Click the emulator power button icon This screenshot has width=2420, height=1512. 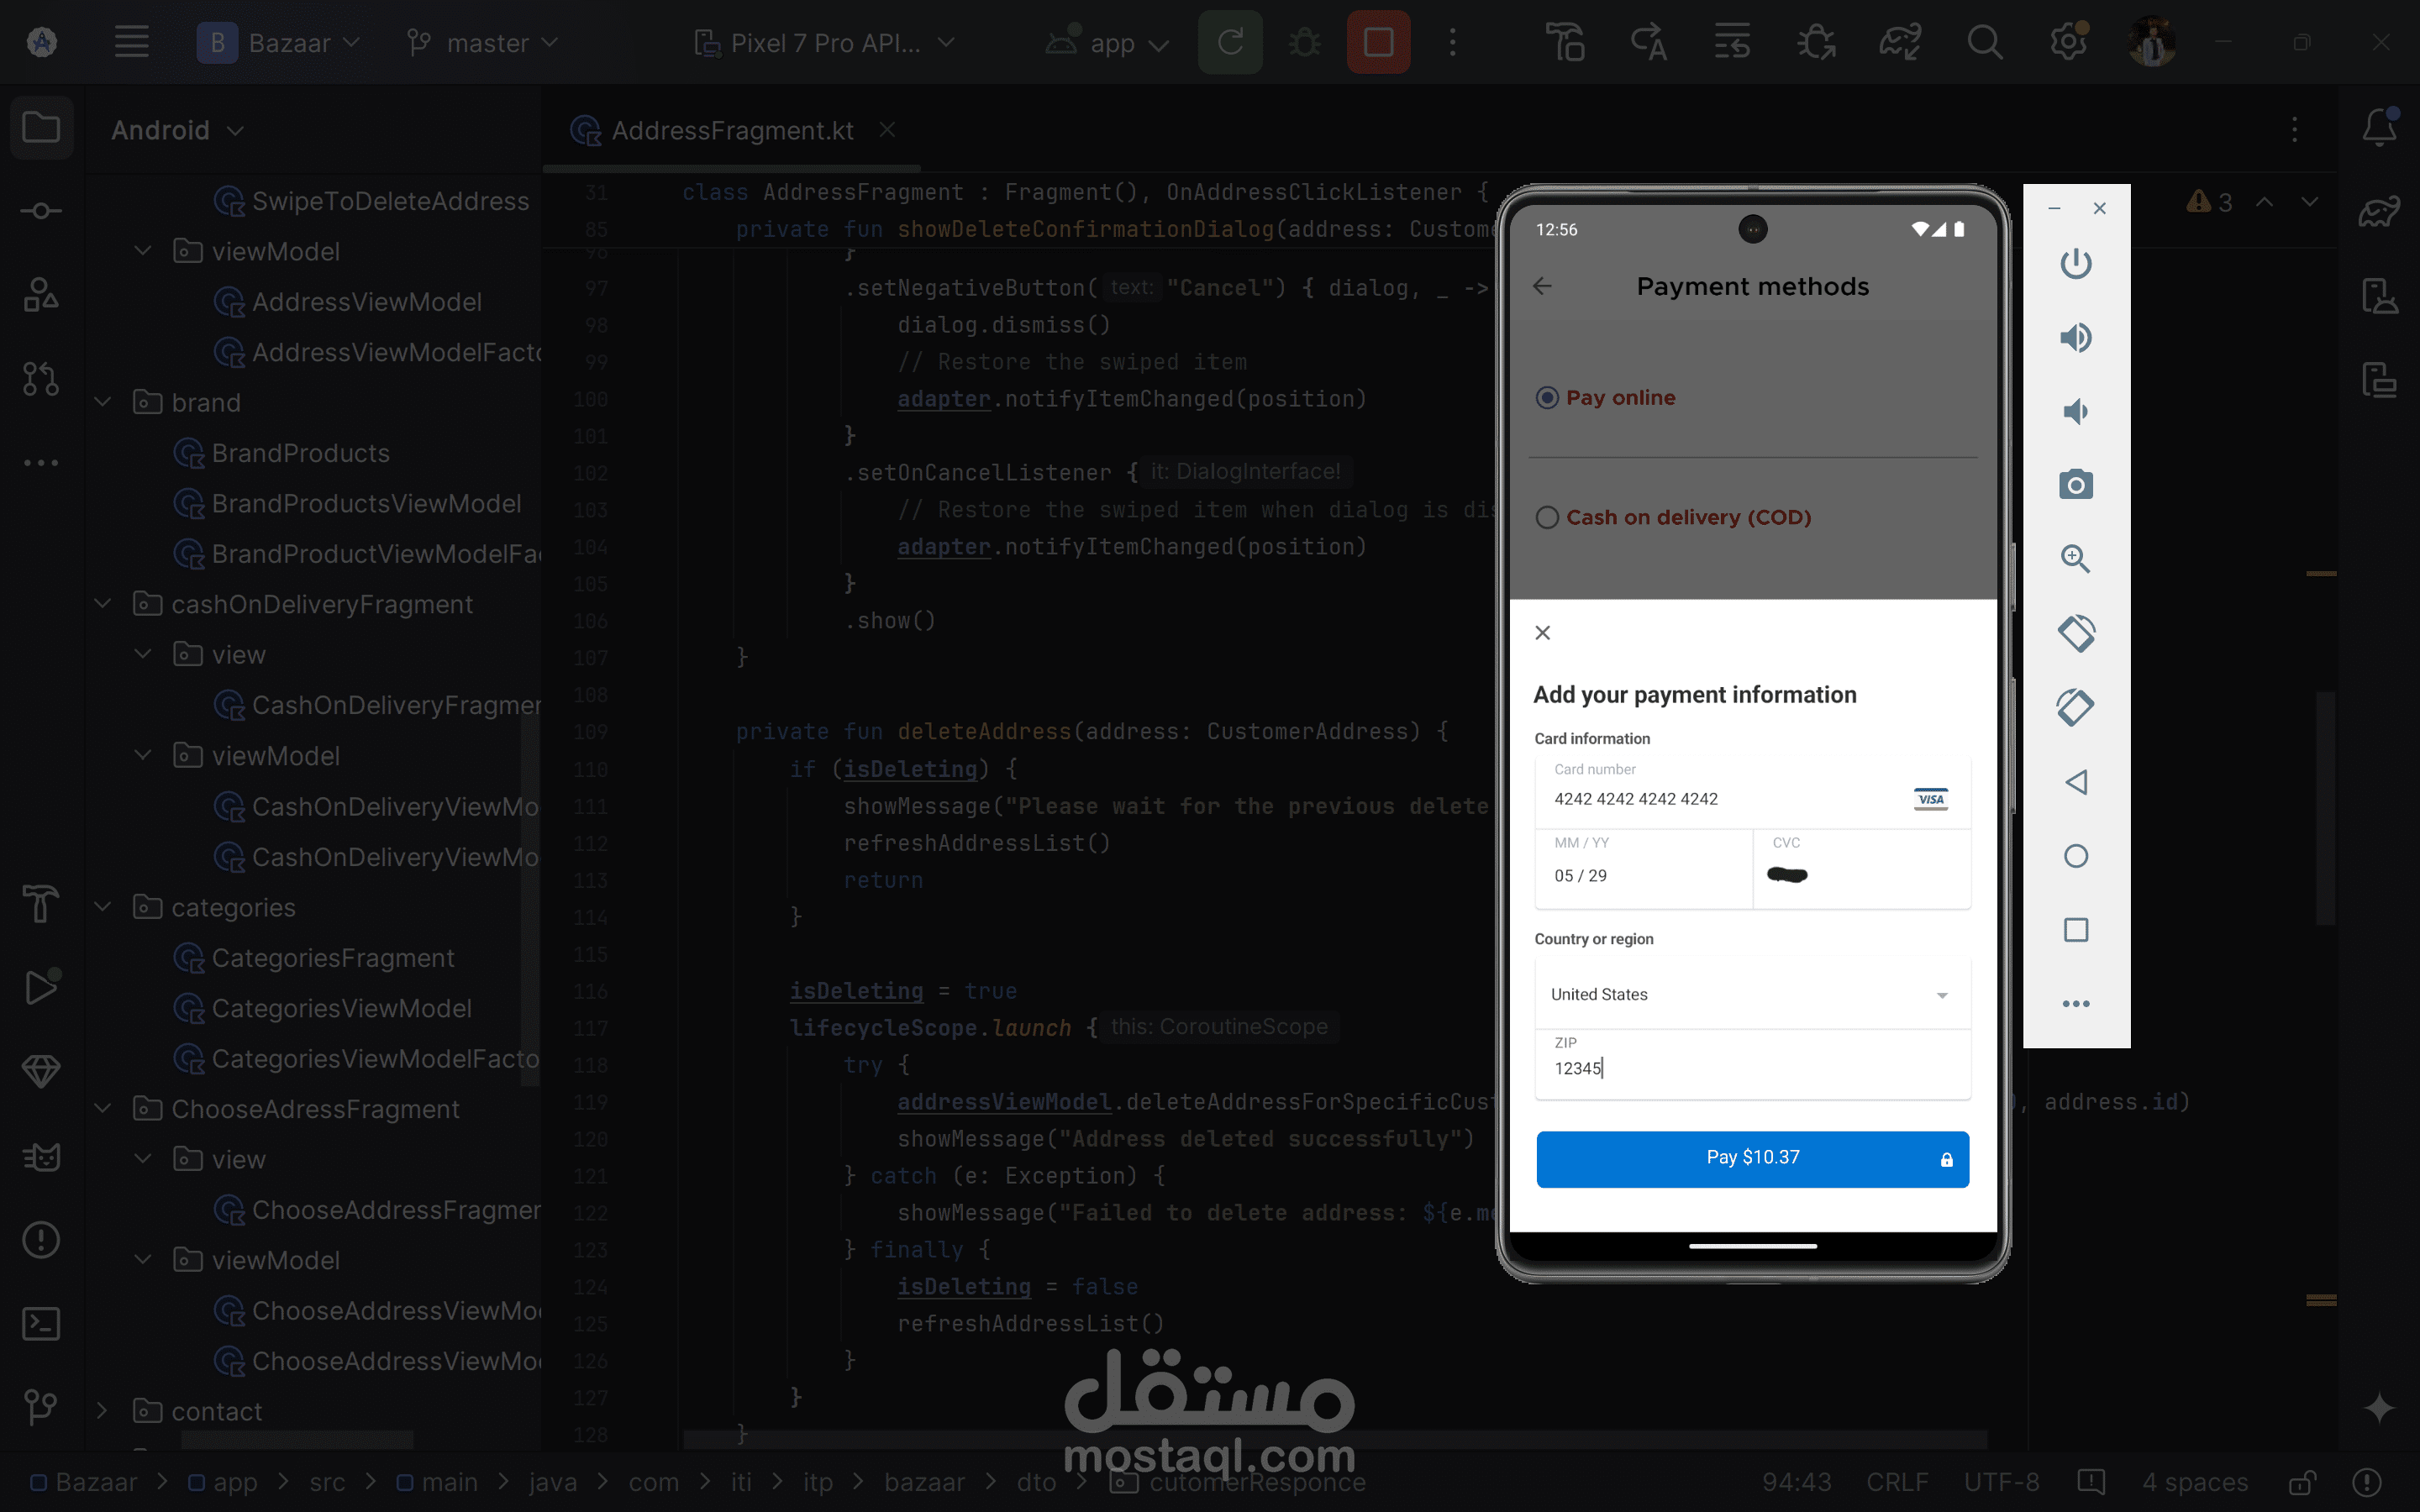2075,263
